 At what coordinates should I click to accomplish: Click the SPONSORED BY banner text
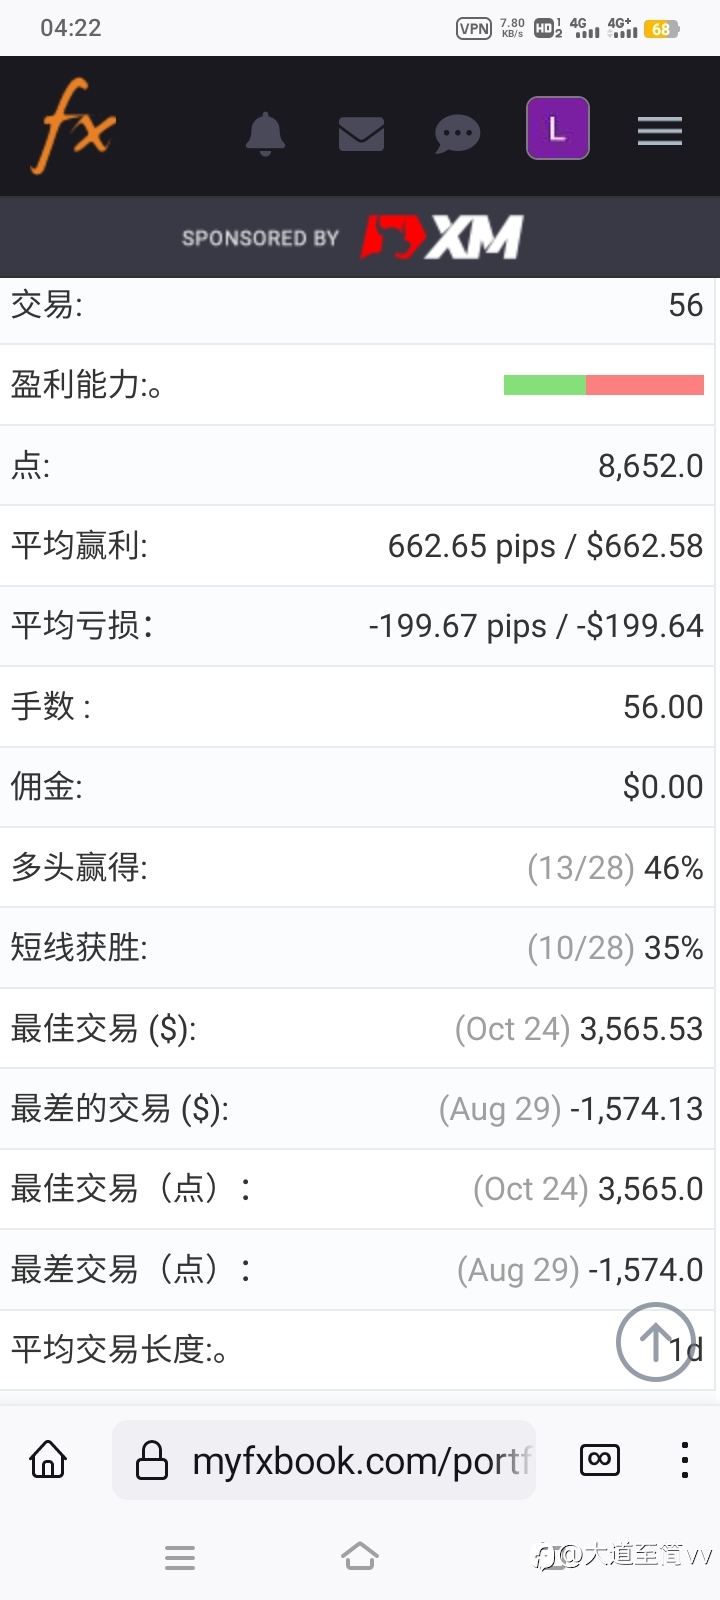point(261,238)
